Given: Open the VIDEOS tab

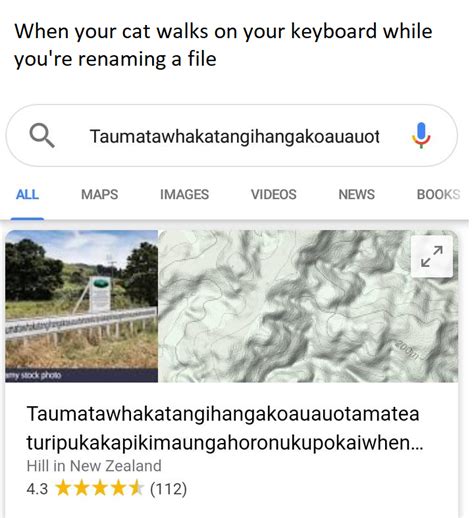Looking at the screenshot, I should click(x=274, y=194).
